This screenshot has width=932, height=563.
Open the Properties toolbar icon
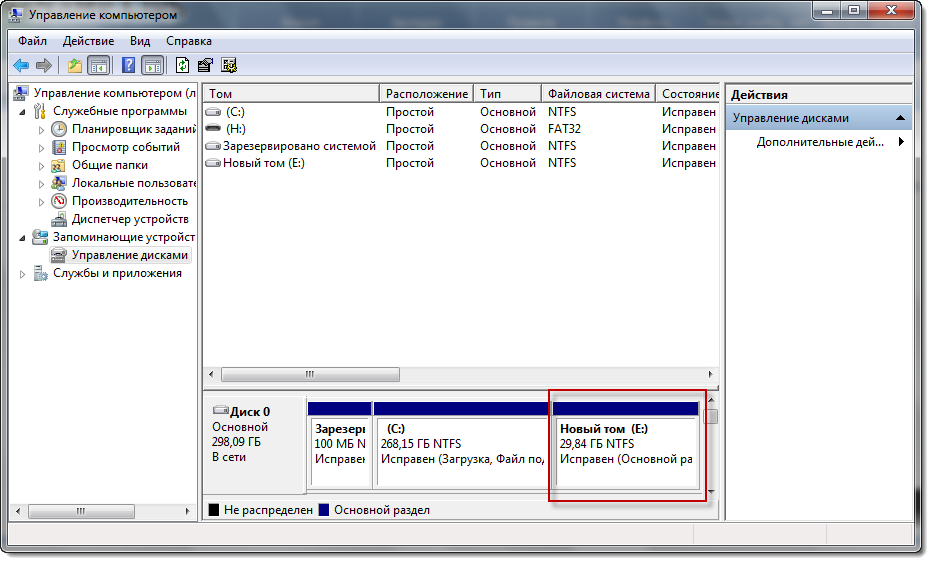(205, 65)
